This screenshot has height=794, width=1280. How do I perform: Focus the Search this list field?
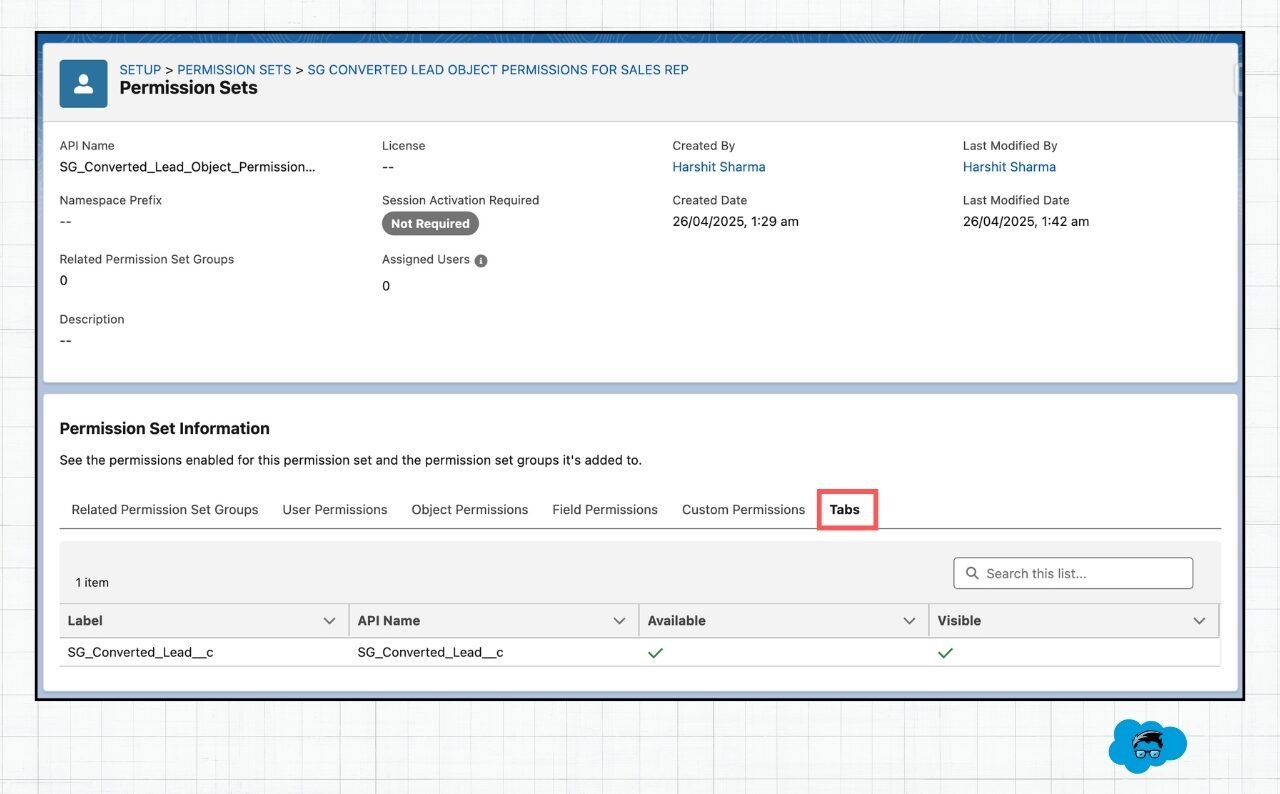tap(1073, 573)
